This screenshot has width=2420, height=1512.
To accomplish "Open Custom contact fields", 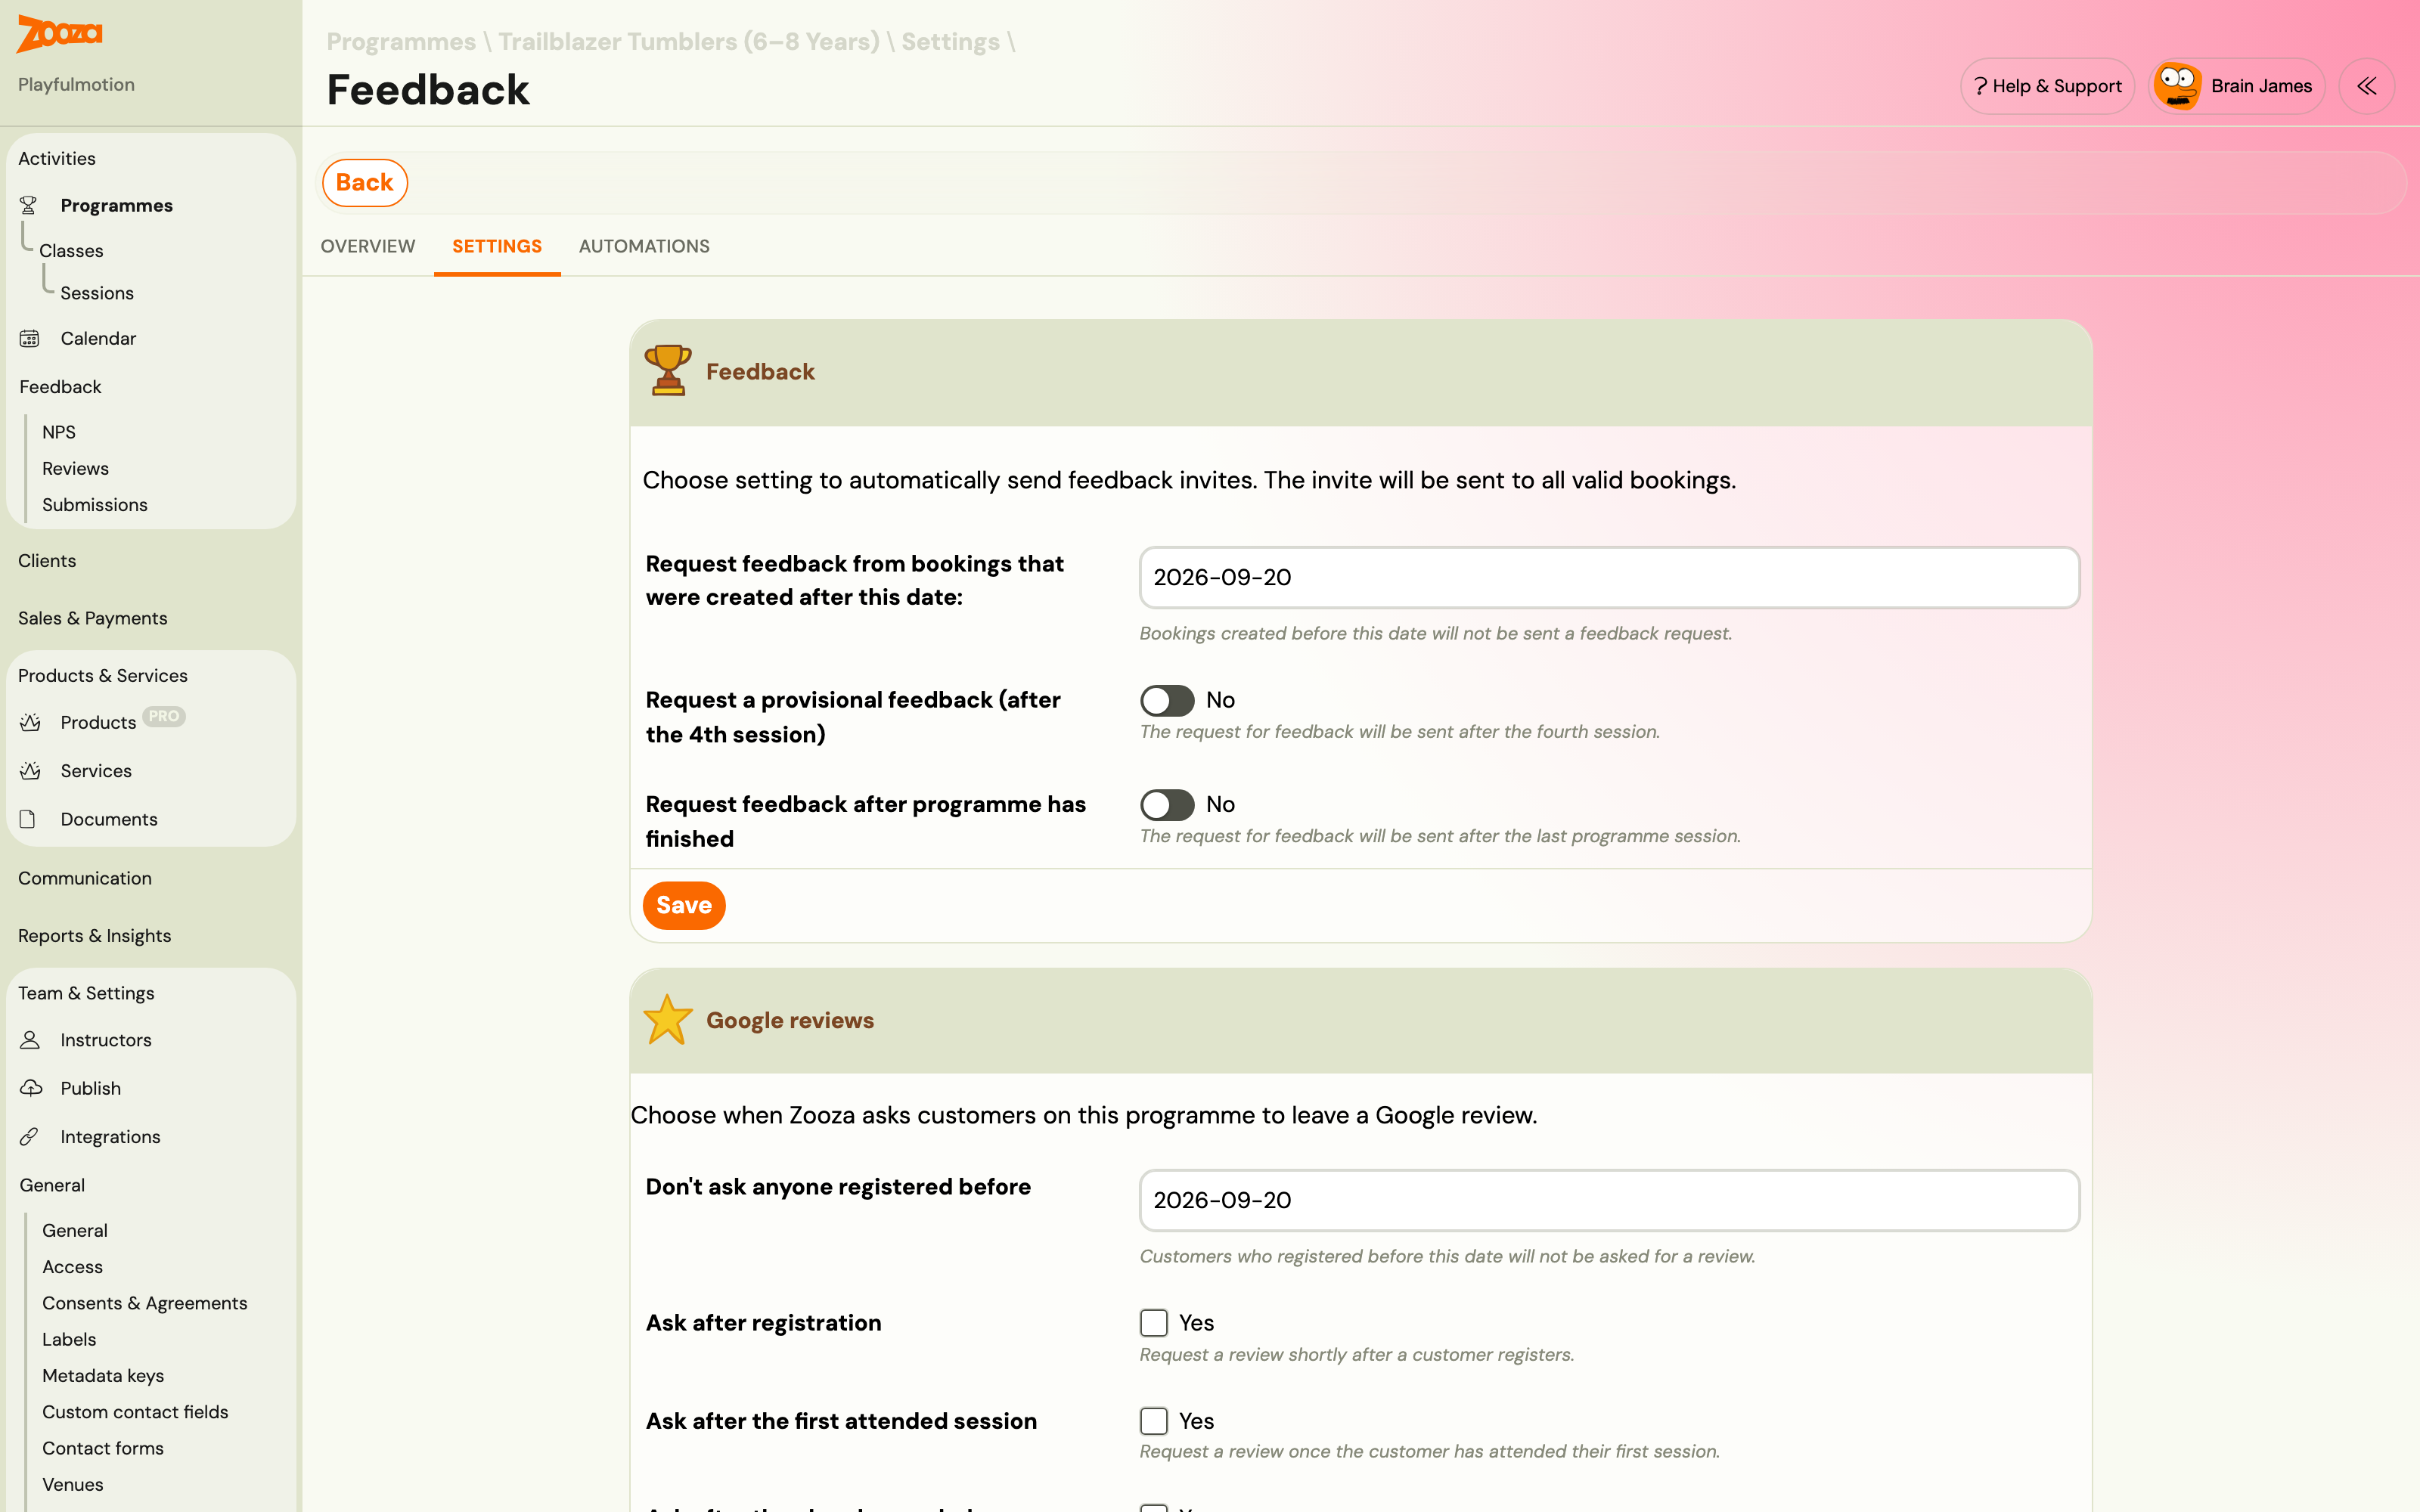I will [x=135, y=1412].
